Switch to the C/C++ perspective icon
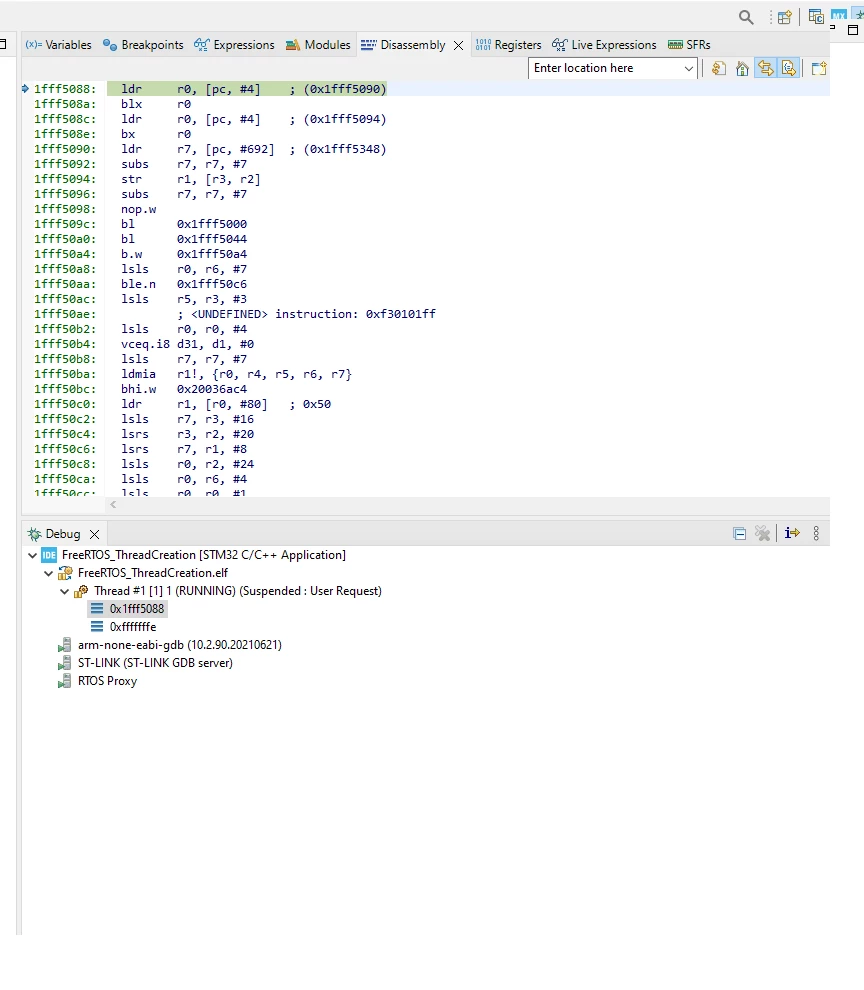 click(816, 16)
